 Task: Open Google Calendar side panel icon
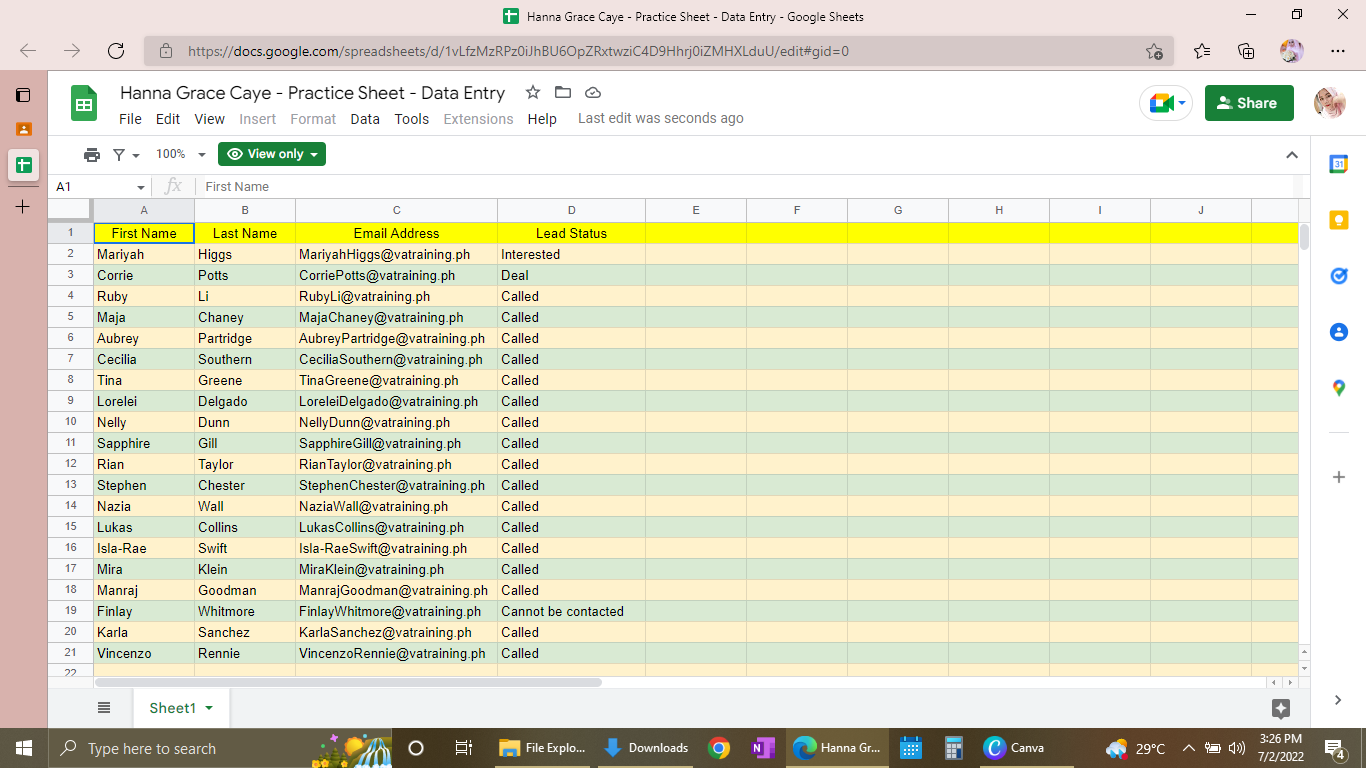click(1339, 165)
